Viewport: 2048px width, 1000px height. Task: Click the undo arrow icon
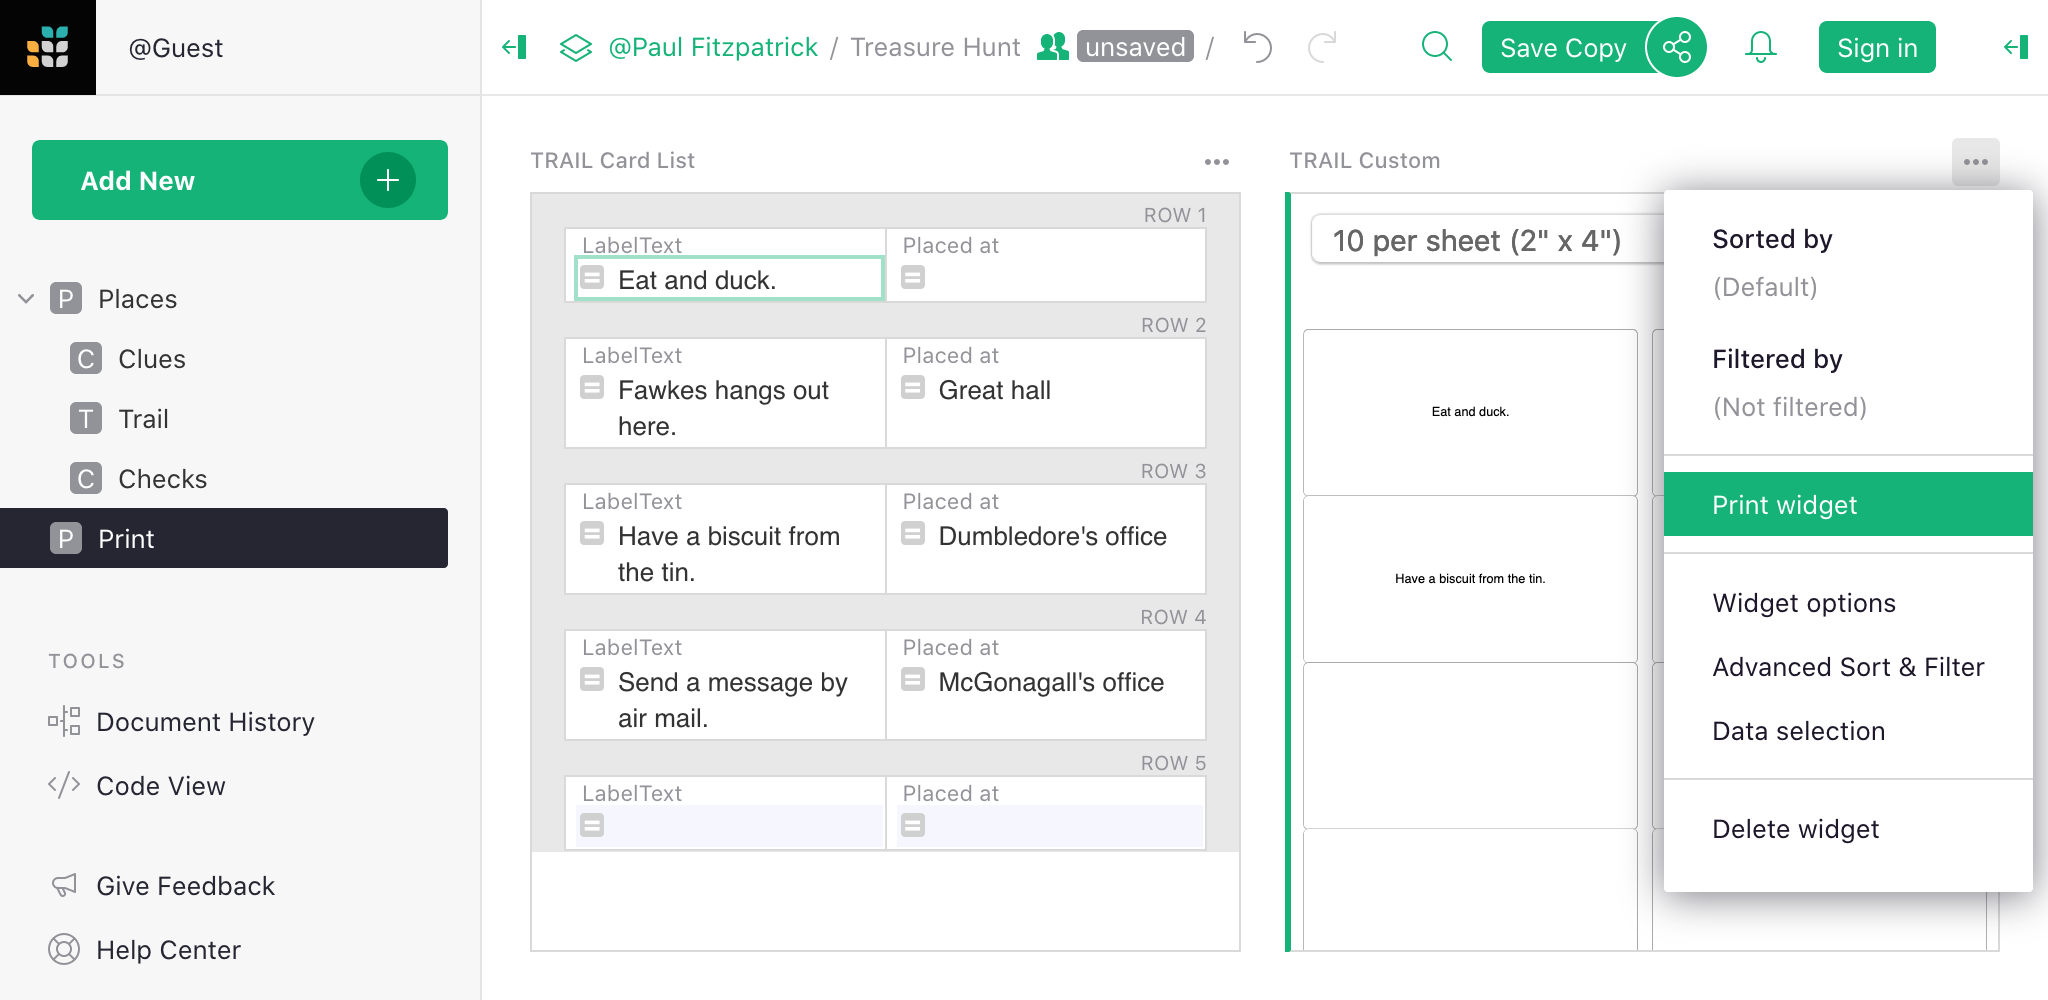pyautogui.click(x=1257, y=47)
